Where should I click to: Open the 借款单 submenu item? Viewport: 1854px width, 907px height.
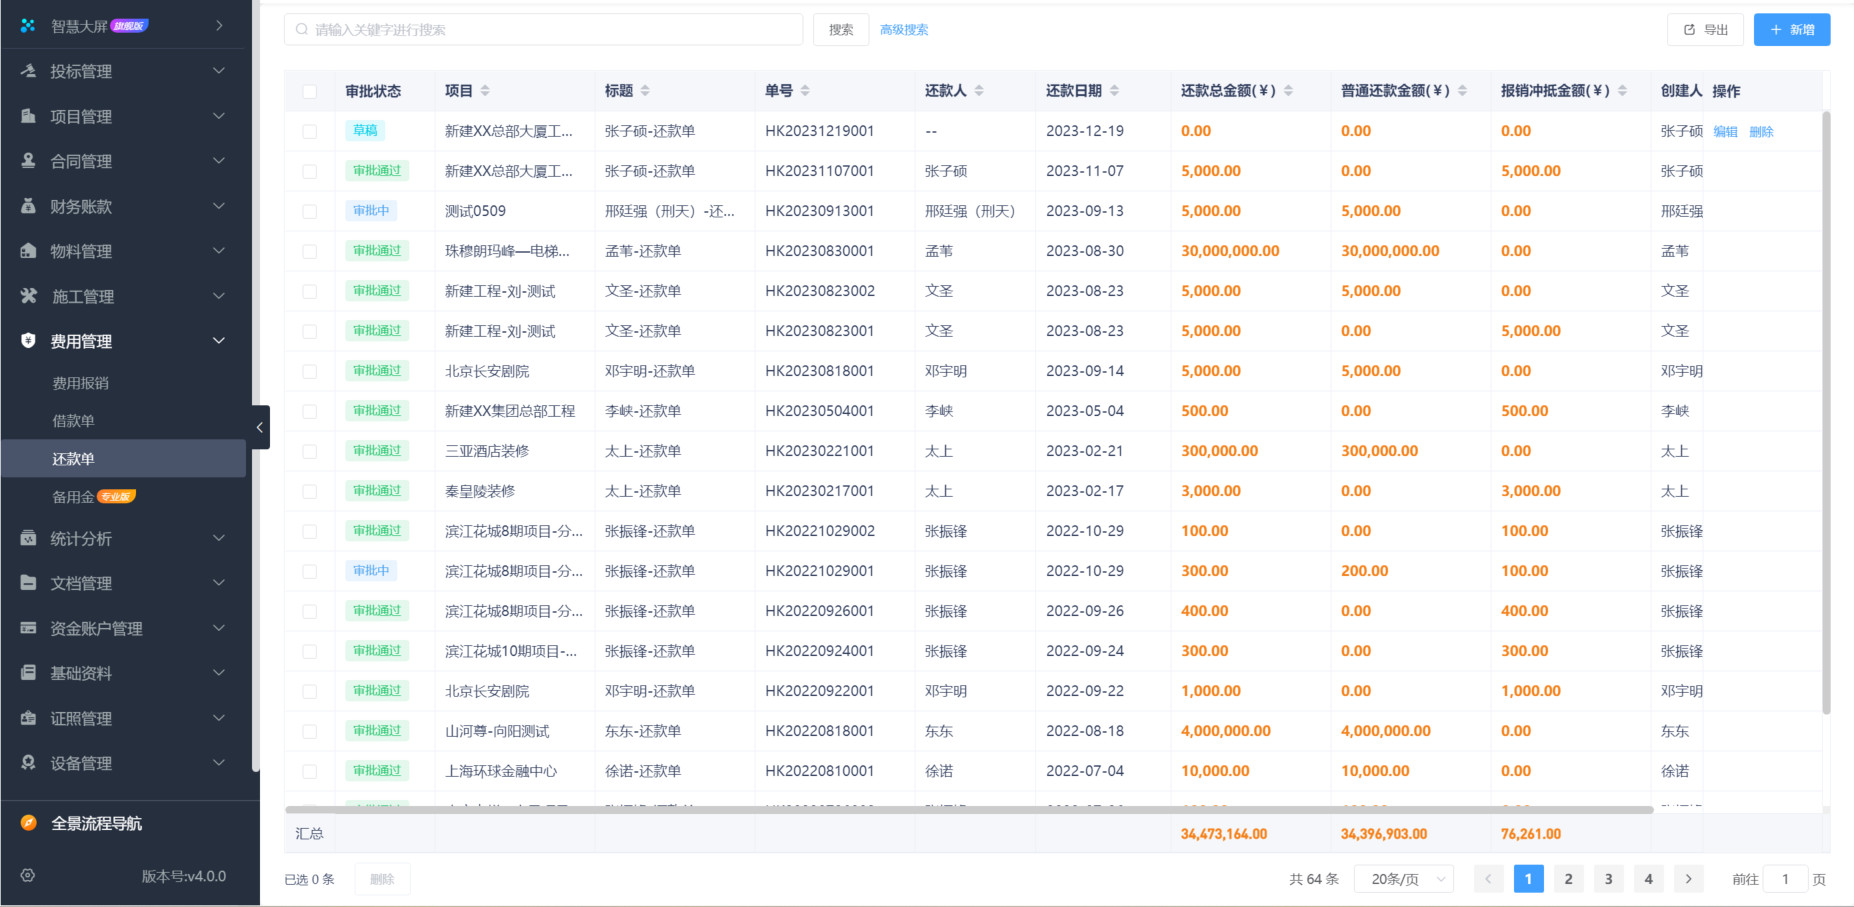click(x=74, y=421)
